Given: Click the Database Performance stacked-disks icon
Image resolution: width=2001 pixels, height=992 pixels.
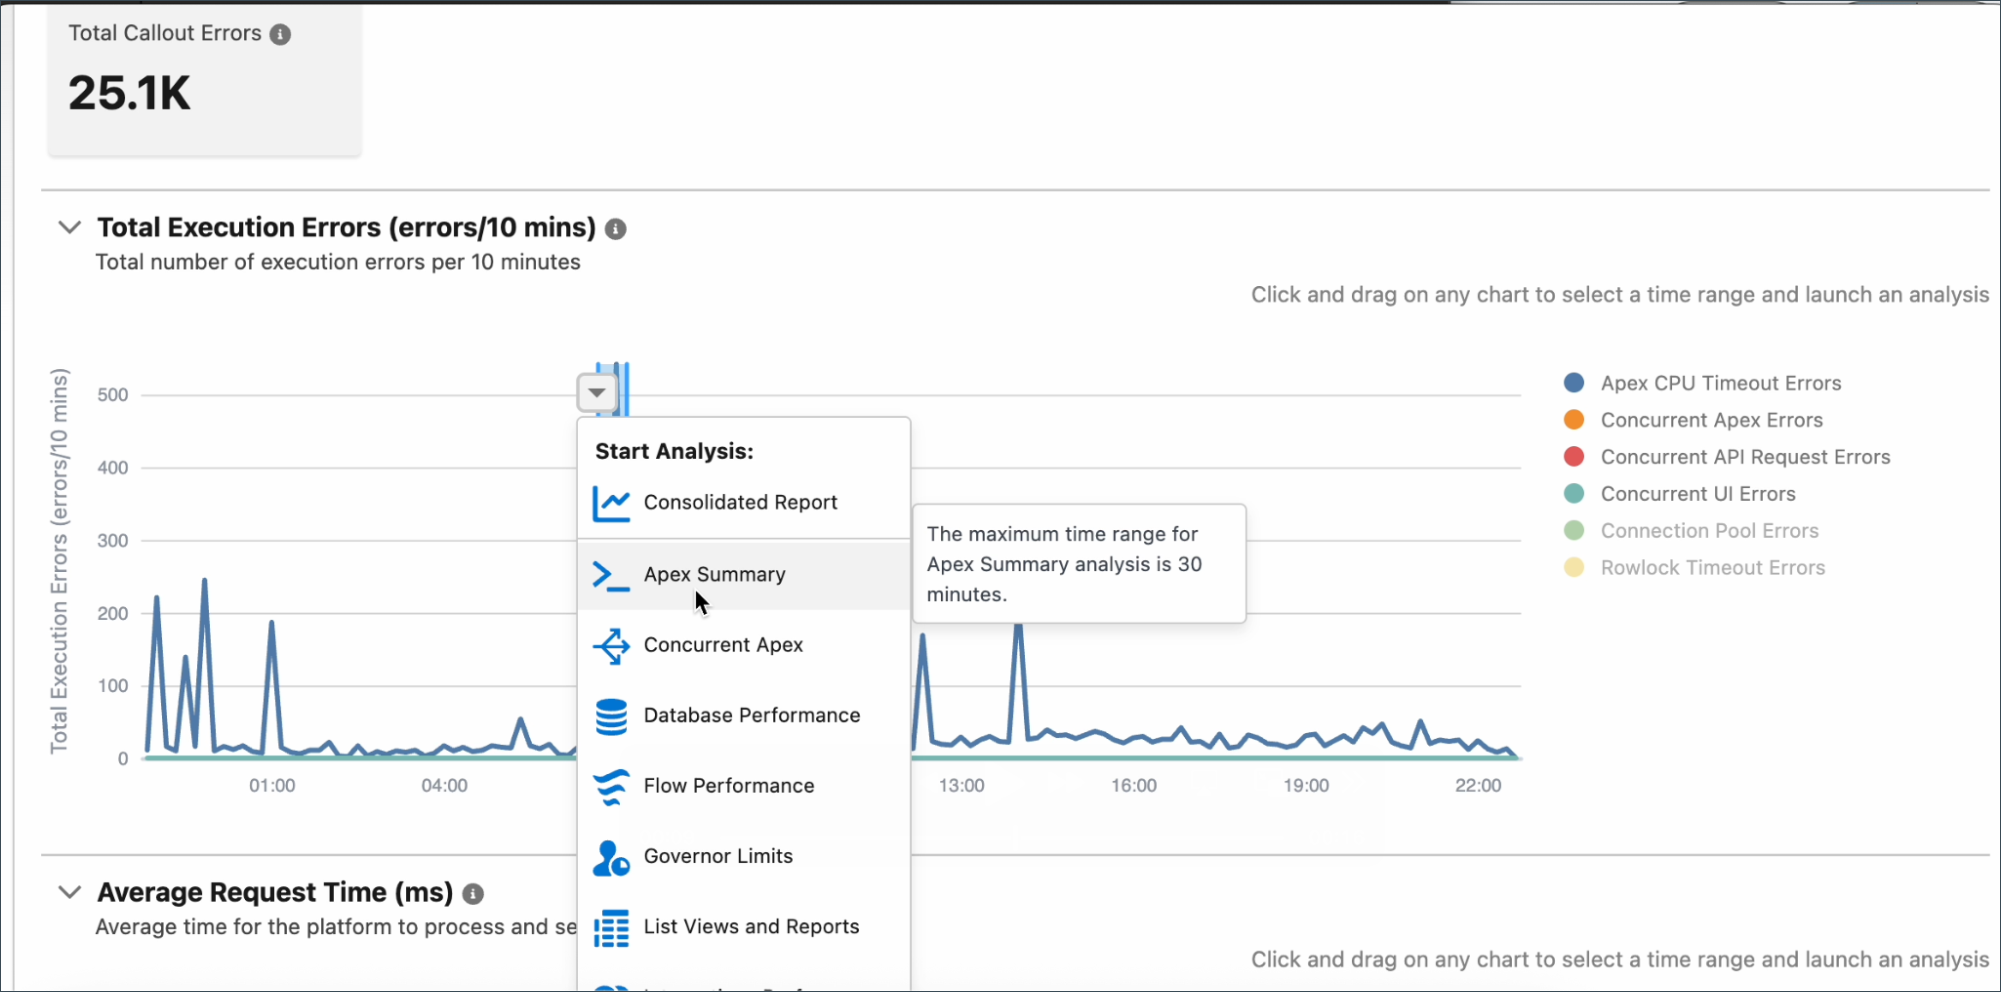Looking at the screenshot, I should pyautogui.click(x=611, y=716).
